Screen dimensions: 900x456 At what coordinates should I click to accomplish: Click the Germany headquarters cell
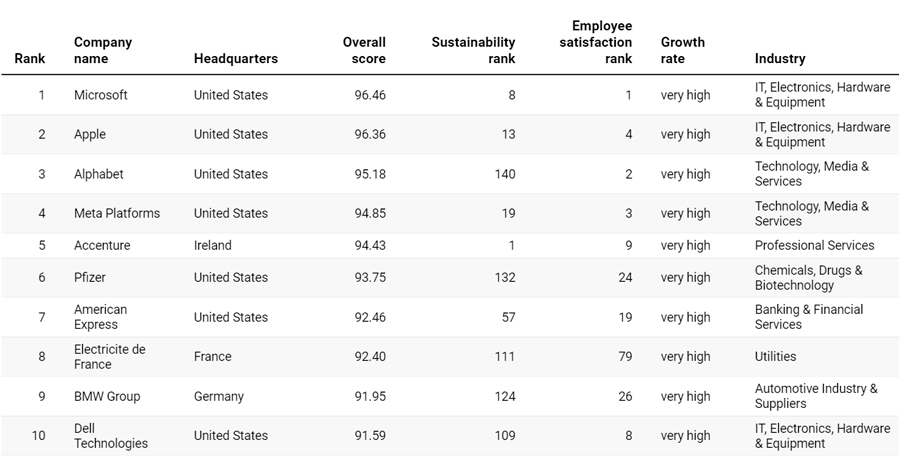[219, 396]
